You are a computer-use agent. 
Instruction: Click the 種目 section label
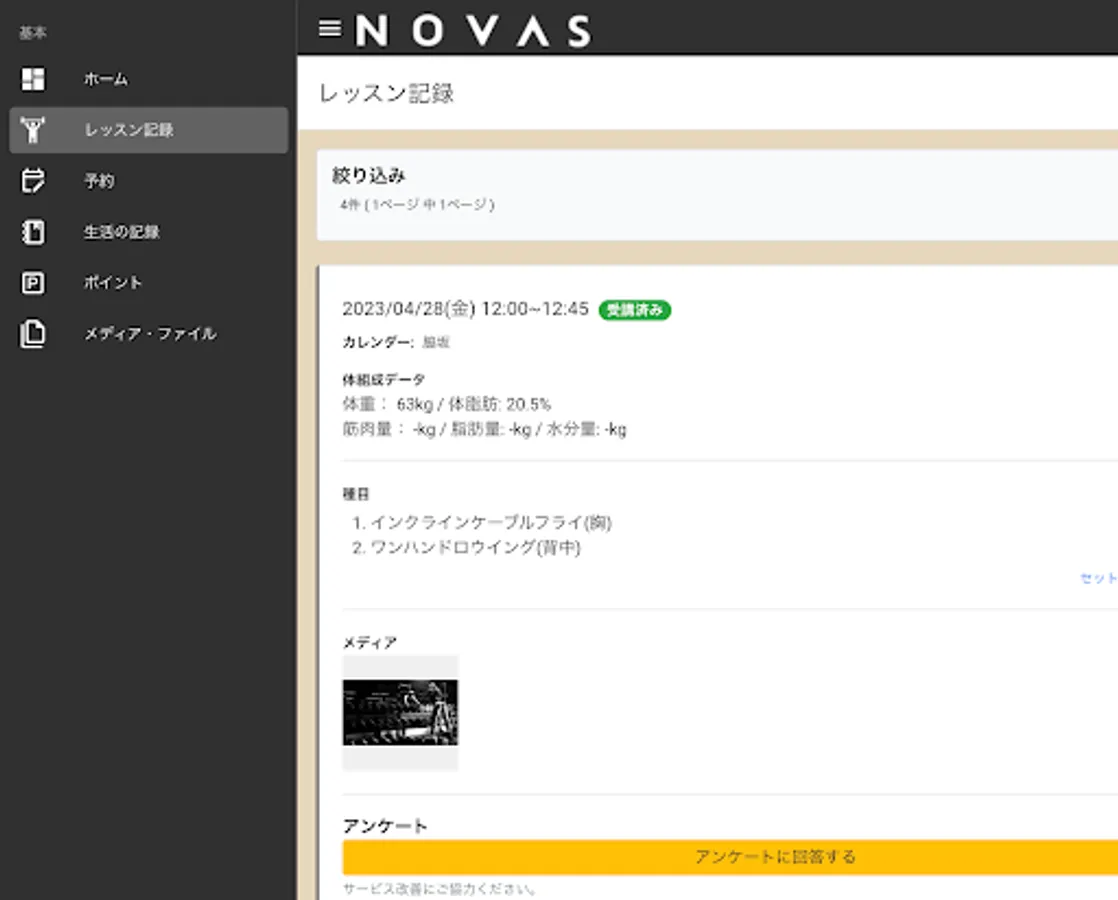(x=356, y=494)
